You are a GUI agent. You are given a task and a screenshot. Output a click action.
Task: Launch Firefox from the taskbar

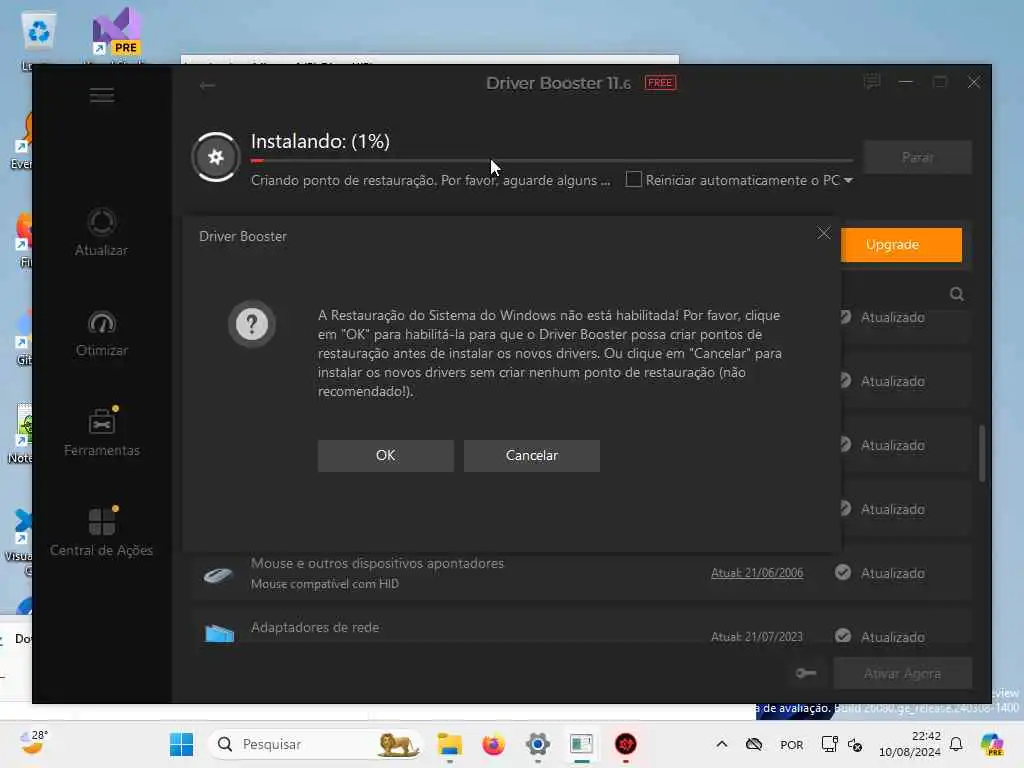[x=493, y=744]
